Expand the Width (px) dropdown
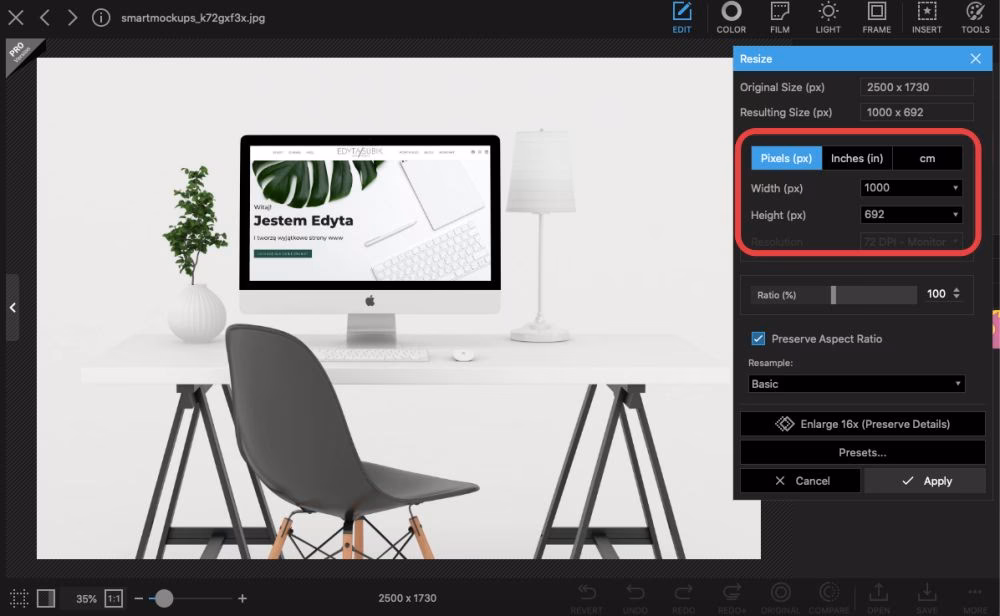Viewport: 1000px width, 616px height. point(911,188)
